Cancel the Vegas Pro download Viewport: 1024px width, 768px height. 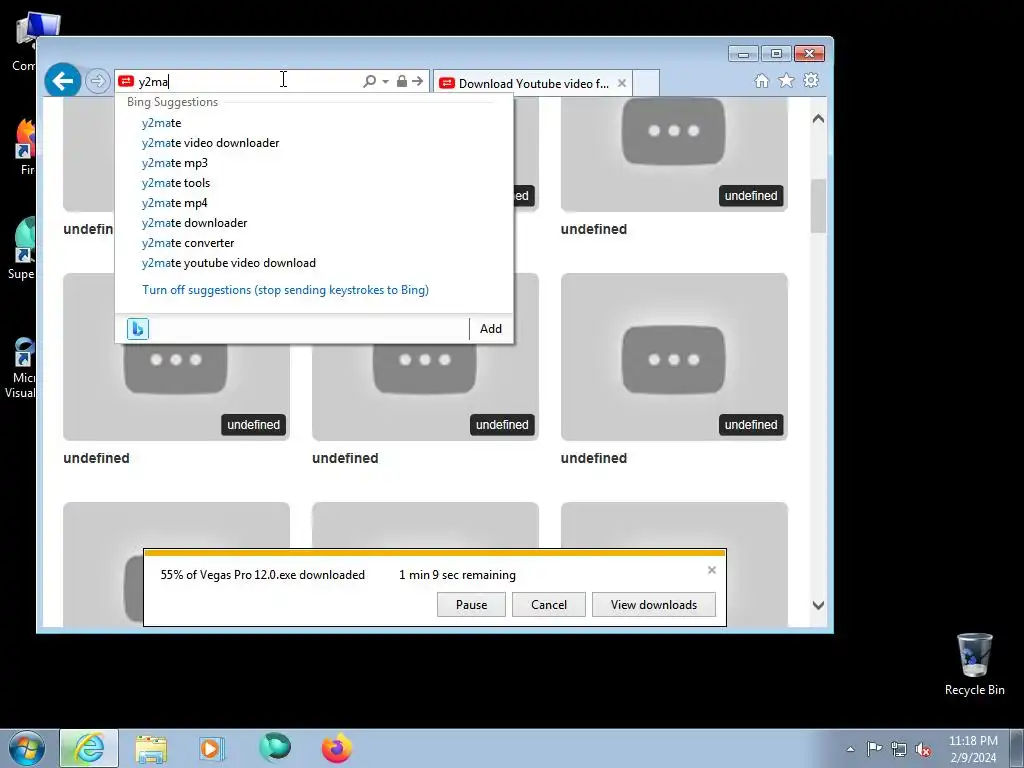pyautogui.click(x=549, y=605)
